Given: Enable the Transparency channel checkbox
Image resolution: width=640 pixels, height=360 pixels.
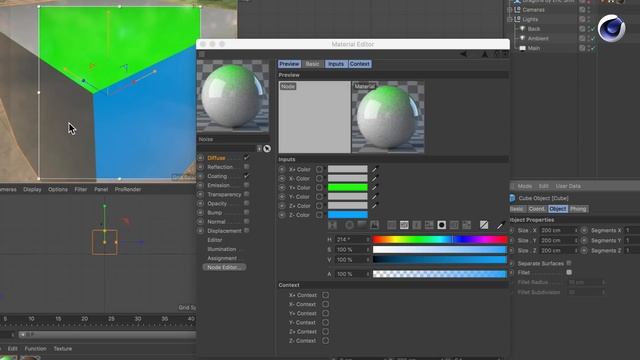Looking at the screenshot, I should [x=246, y=194].
